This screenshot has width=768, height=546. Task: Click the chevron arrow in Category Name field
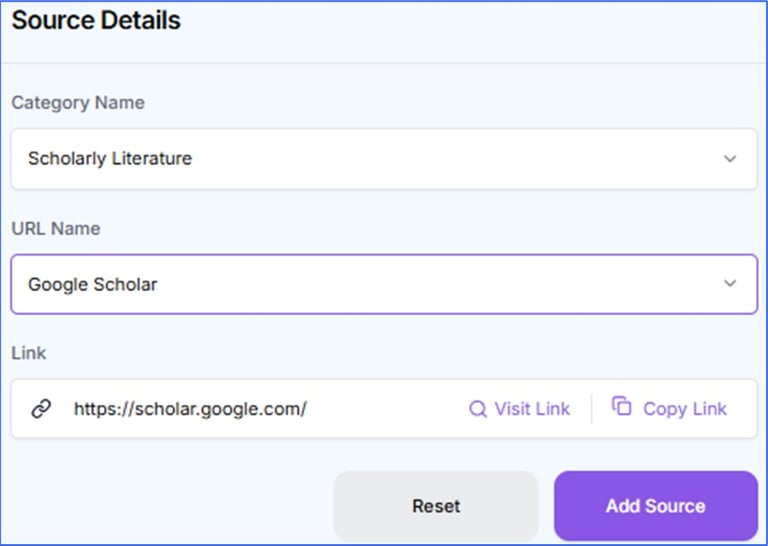730,159
